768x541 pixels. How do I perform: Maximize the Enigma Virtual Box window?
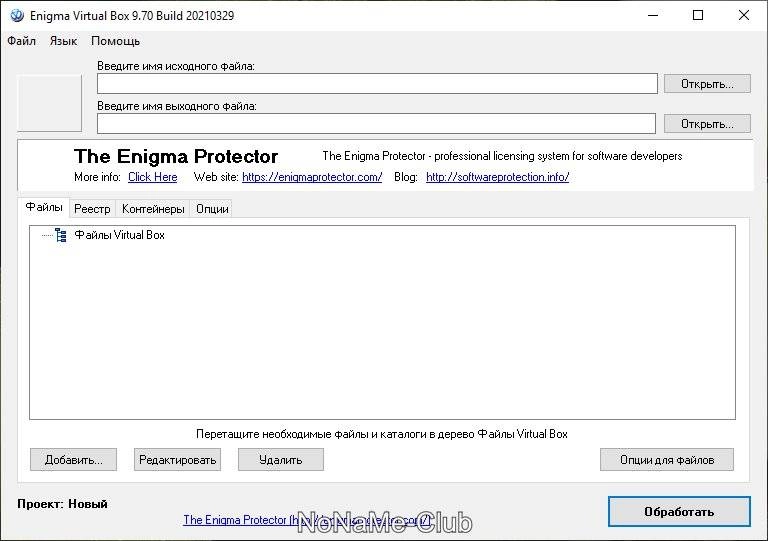[698, 15]
